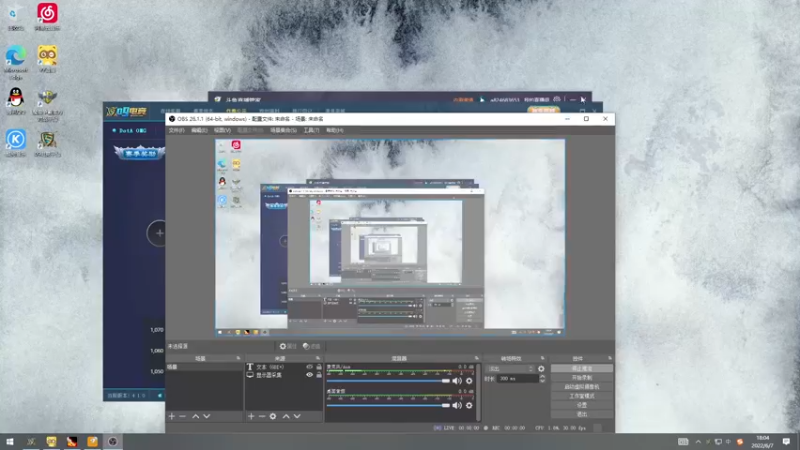Open the notification center in taskbar
This screenshot has width=800, height=450.
(x=786, y=441)
